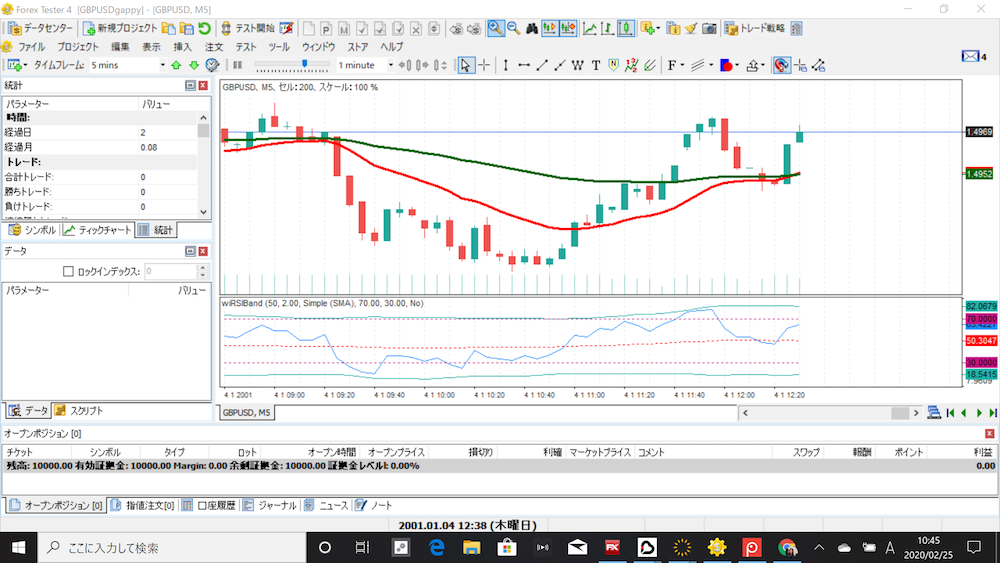Open the タイムフレーム 5 mins dropdown
1000x563 pixels.
pos(161,65)
